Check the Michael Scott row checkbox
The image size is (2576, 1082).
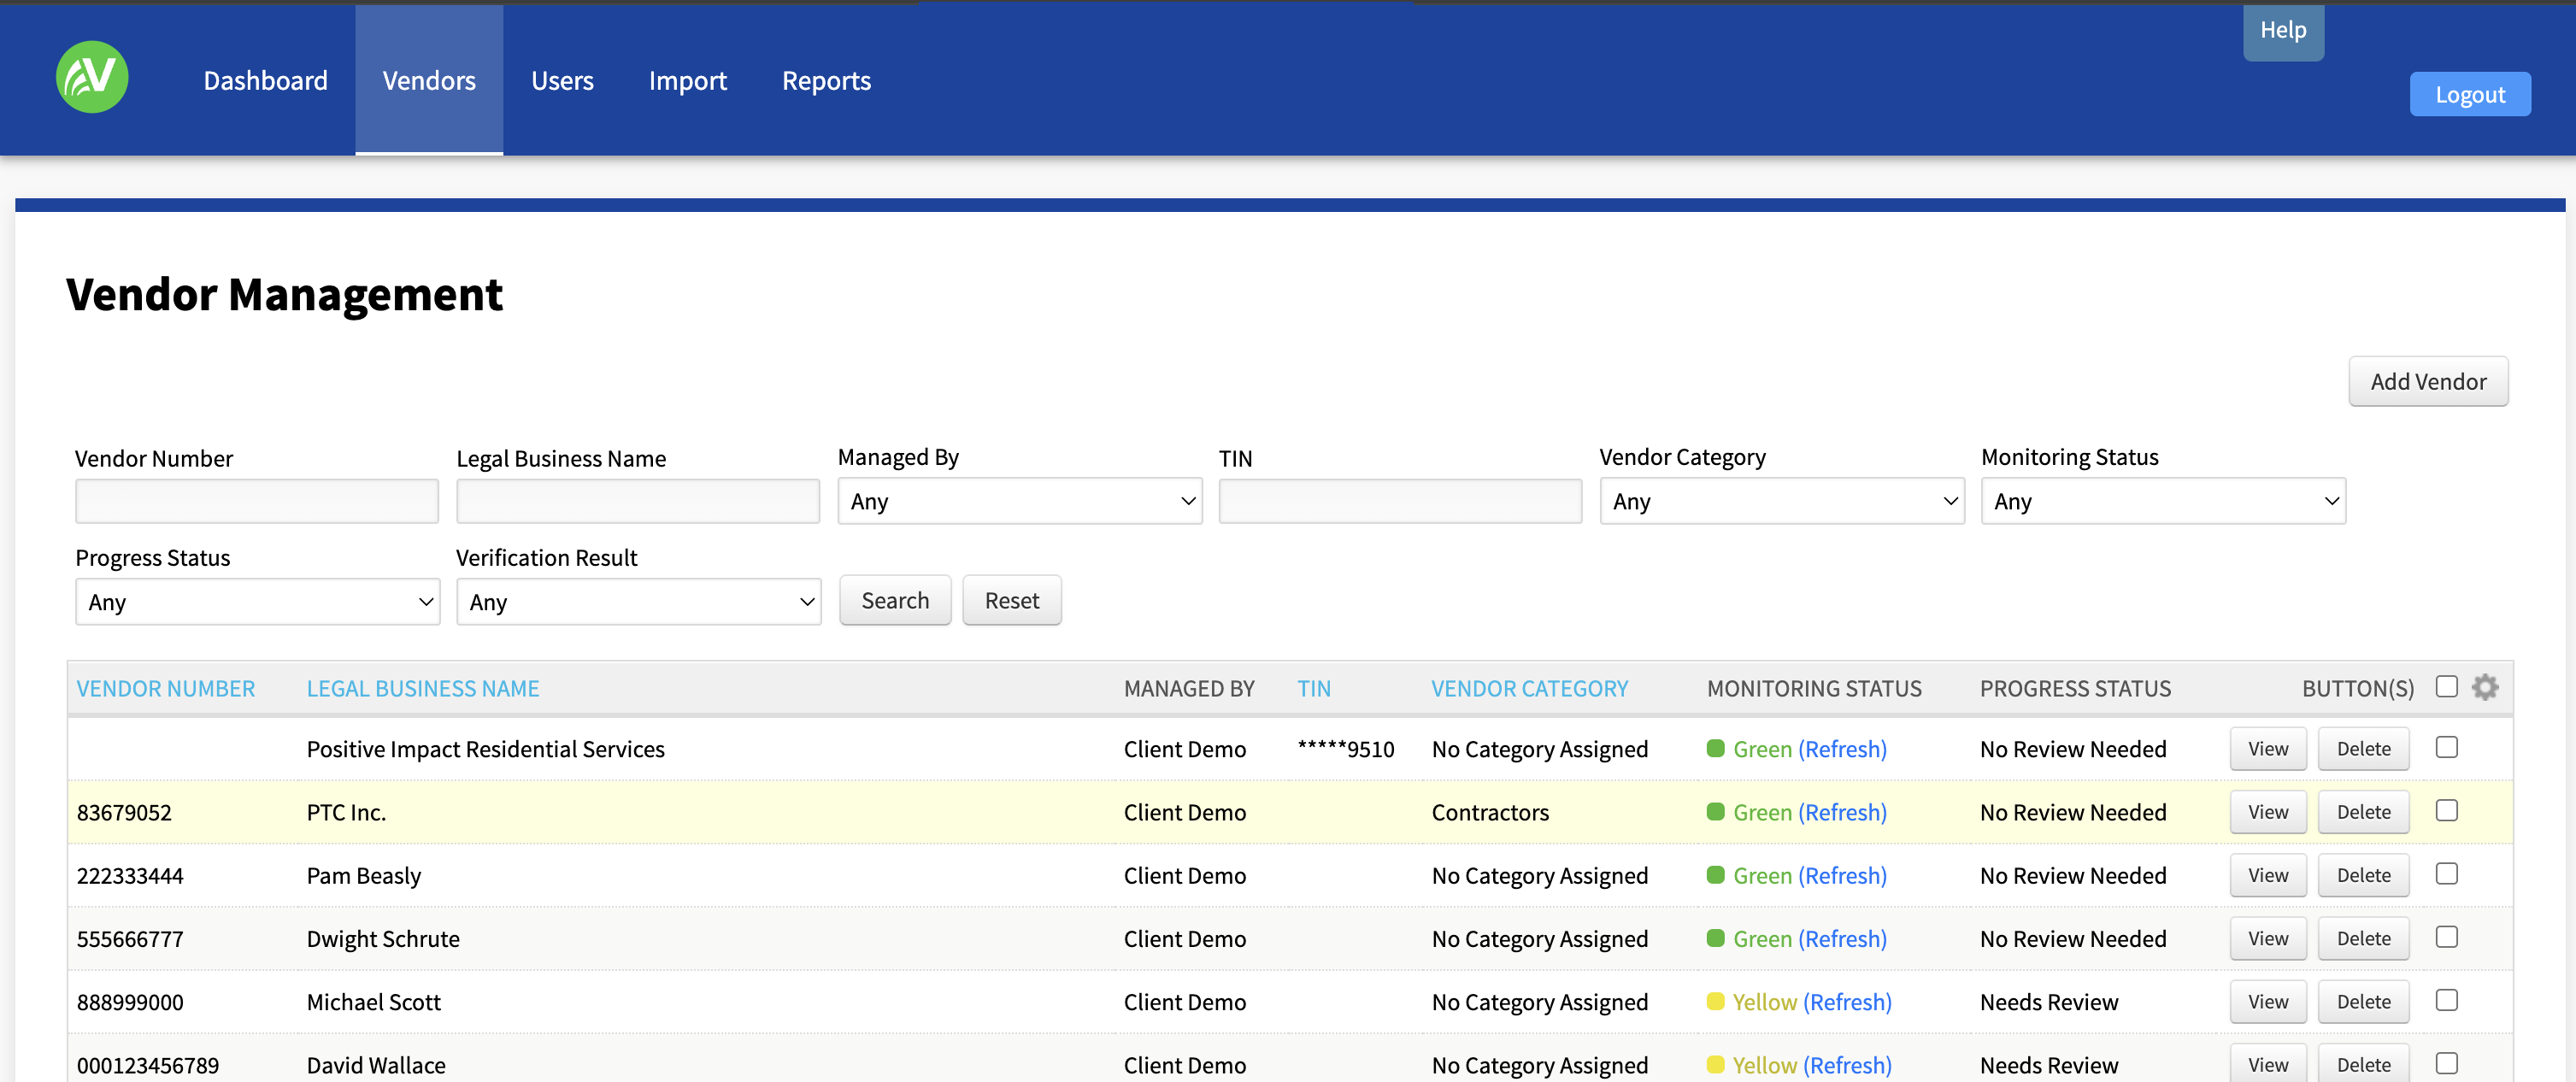pos(2446,1000)
